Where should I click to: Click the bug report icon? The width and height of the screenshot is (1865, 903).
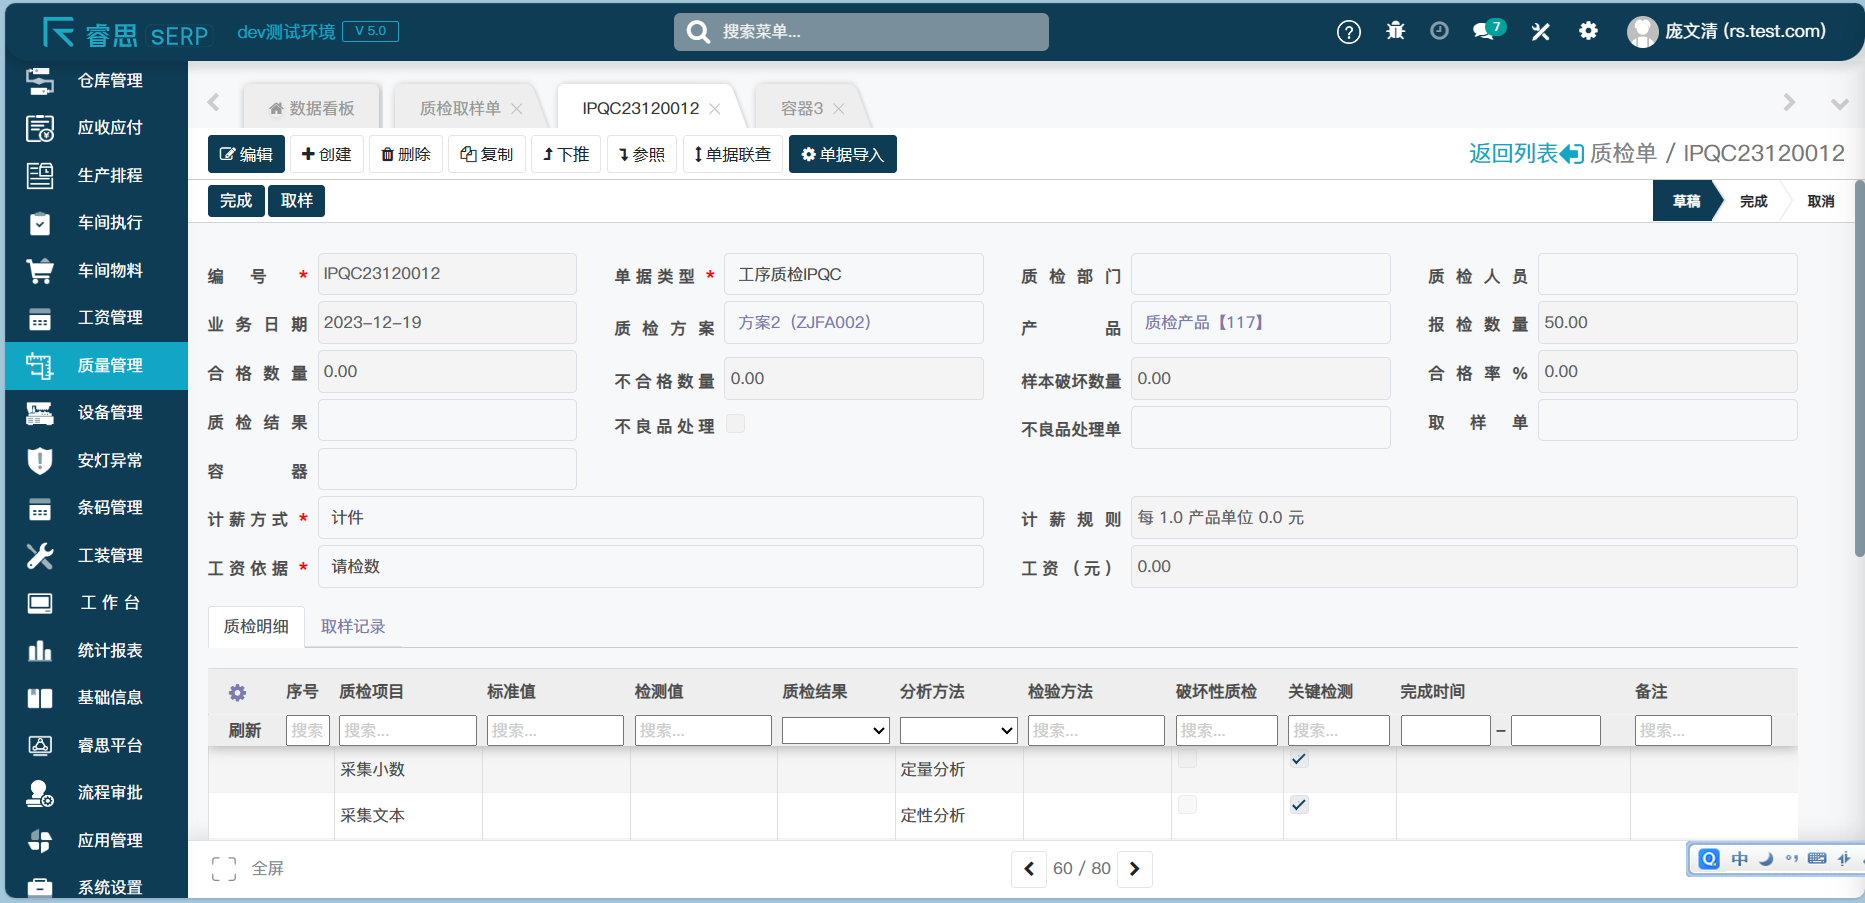[1395, 31]
